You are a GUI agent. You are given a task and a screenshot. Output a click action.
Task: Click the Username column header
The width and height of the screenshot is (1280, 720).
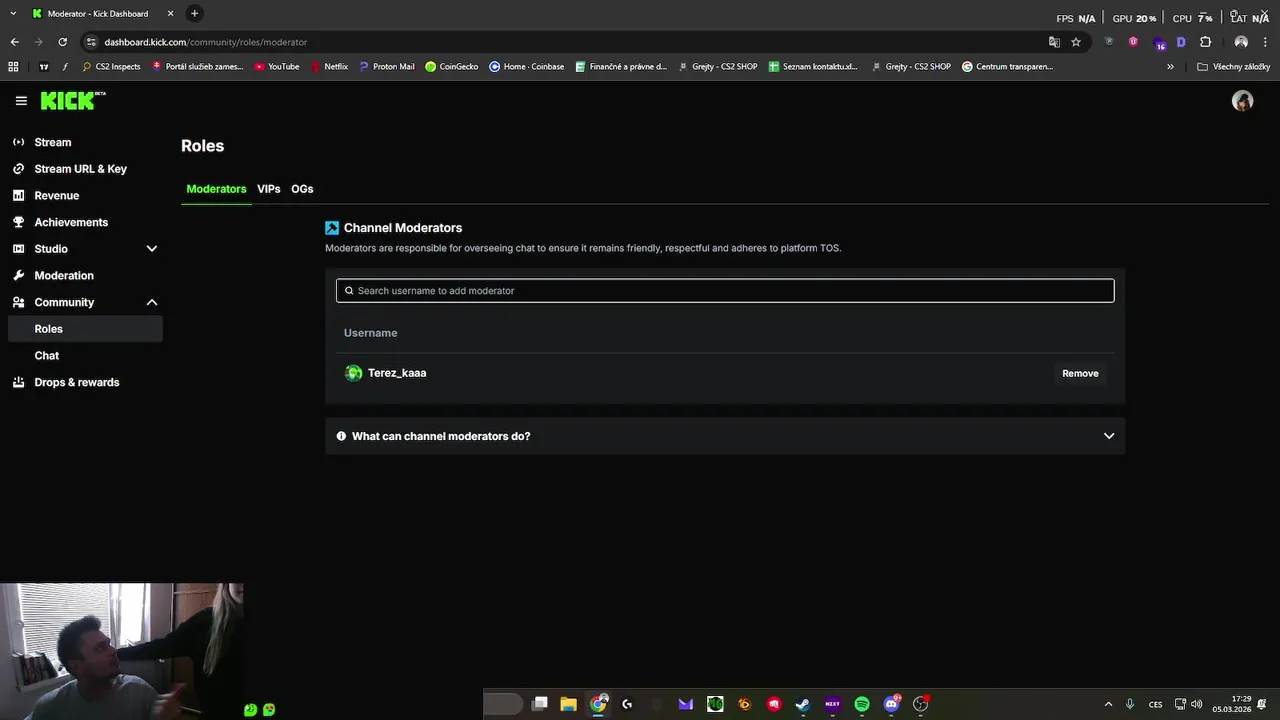click(371, 333)
